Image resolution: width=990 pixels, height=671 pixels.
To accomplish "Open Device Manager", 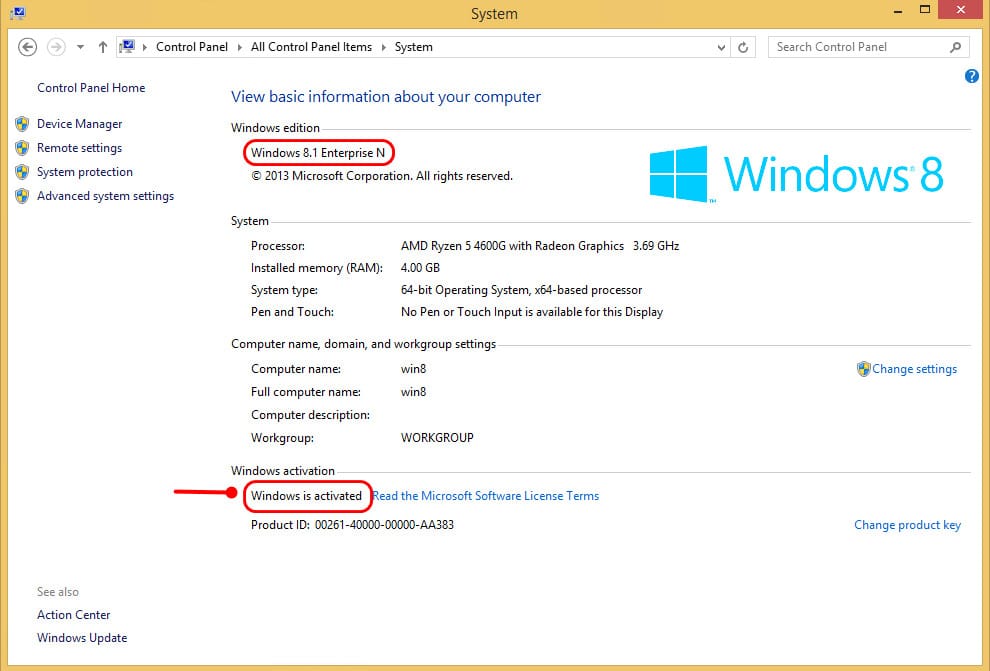I will [x=80, y=124].
